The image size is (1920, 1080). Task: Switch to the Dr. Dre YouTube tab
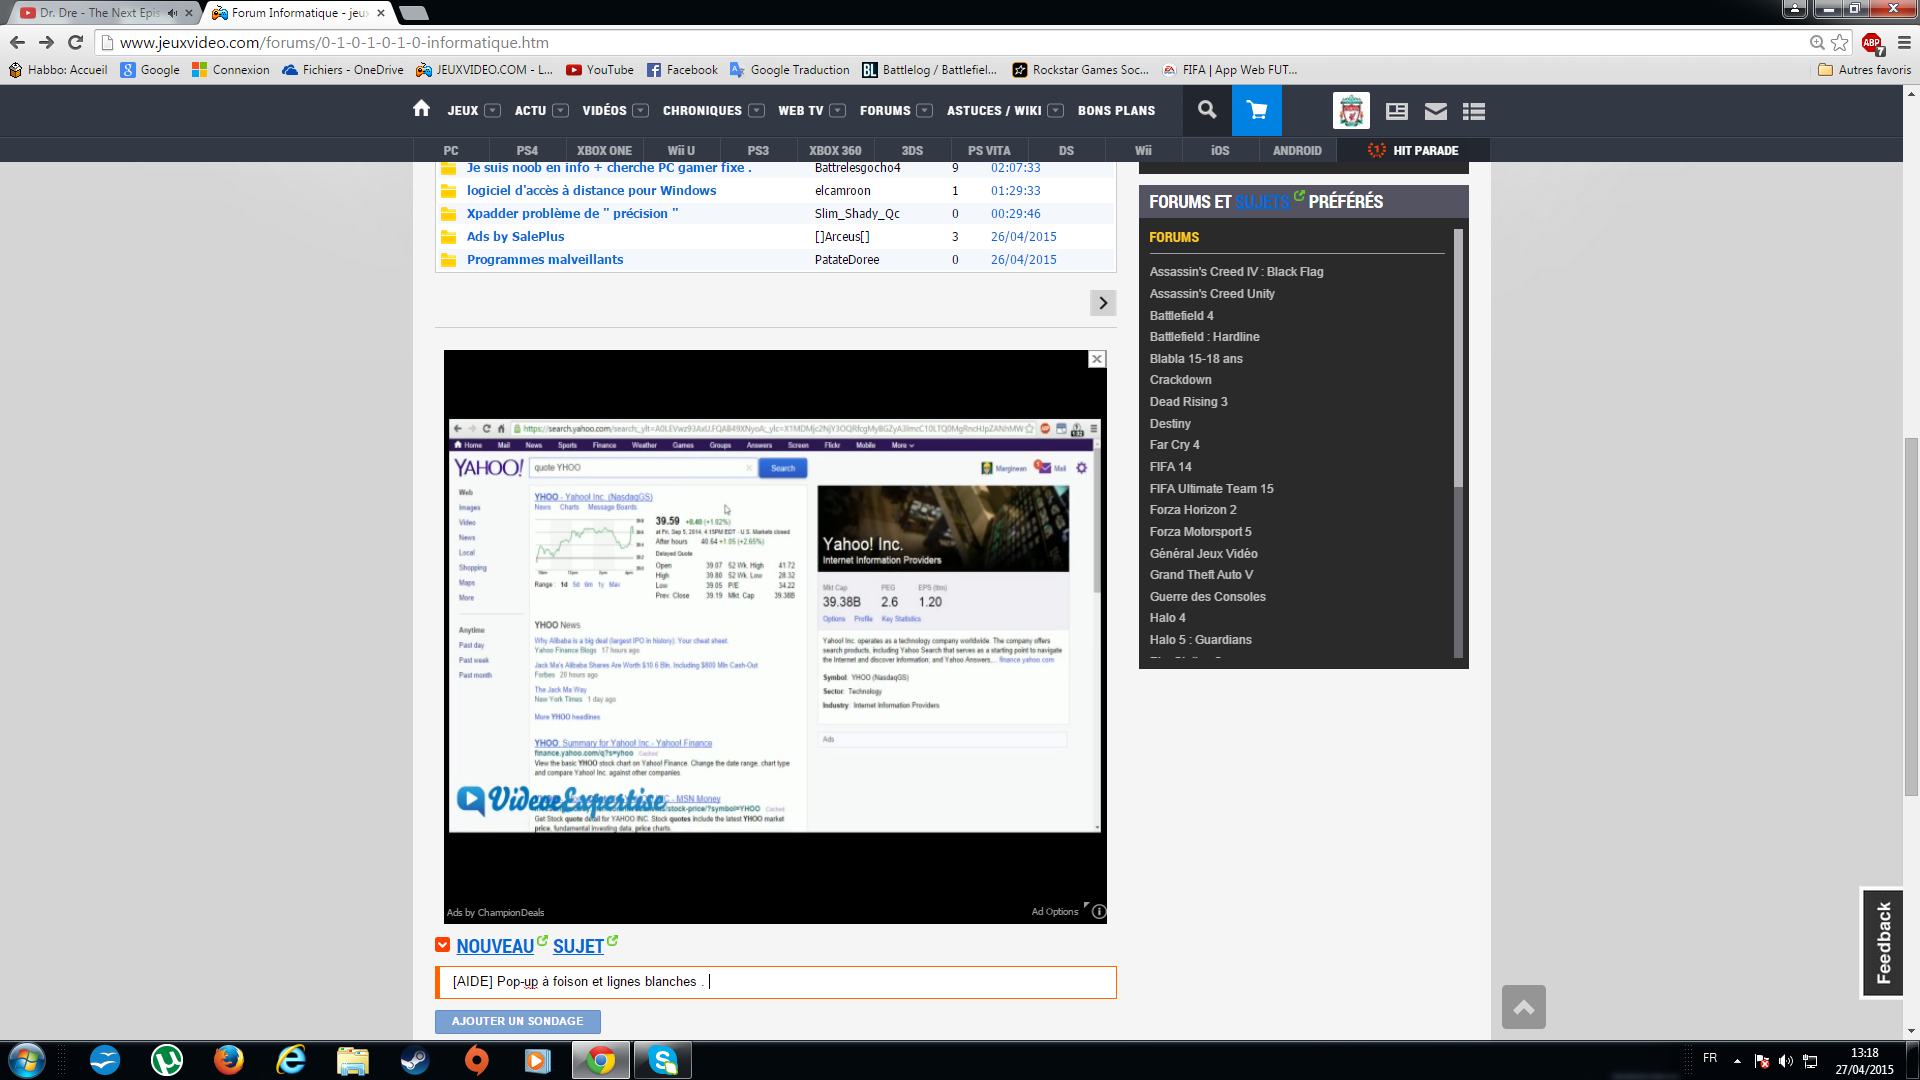point(100,13)
